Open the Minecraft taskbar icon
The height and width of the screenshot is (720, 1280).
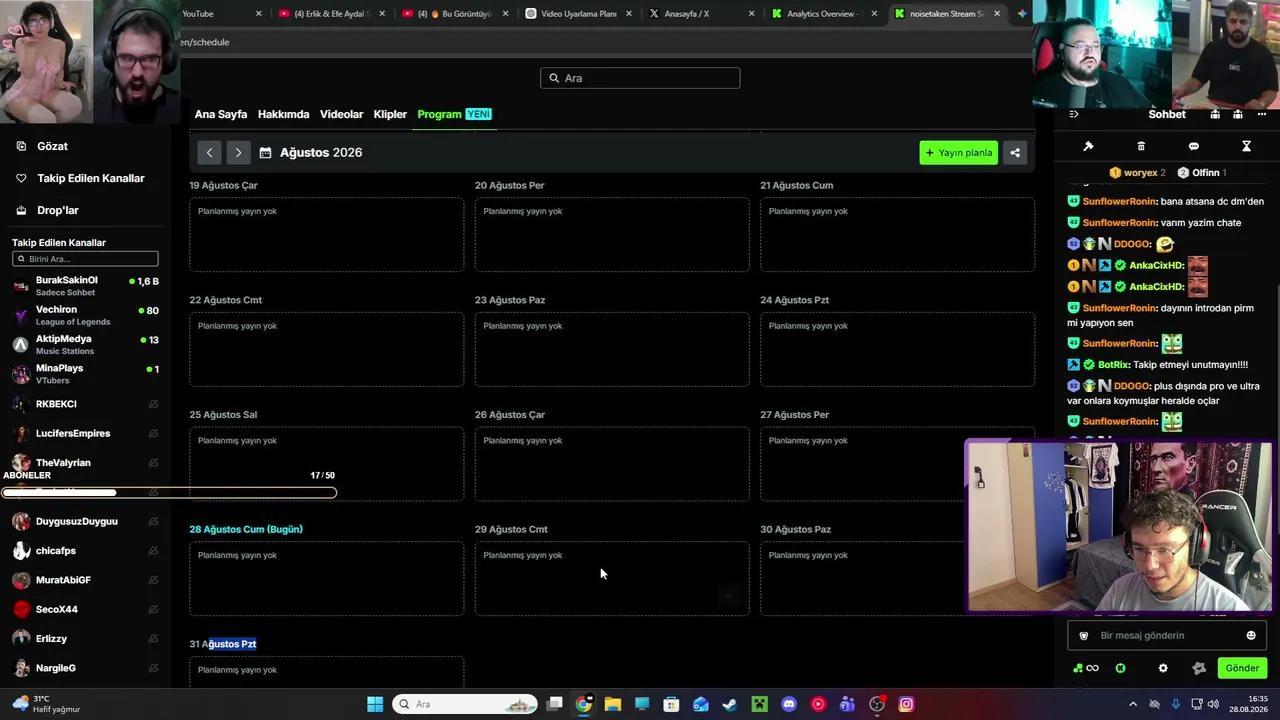point(760,704)
